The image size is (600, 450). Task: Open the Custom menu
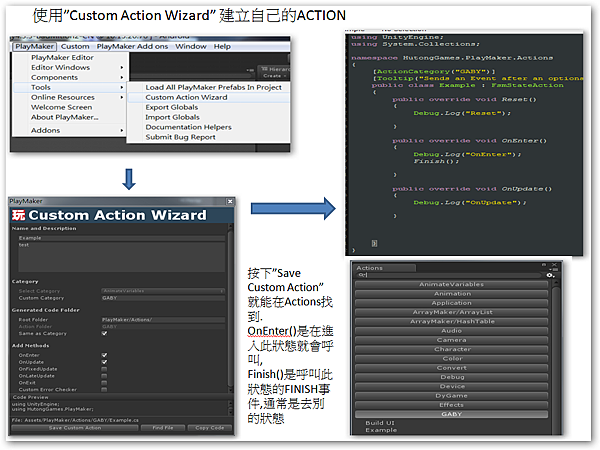75,46
